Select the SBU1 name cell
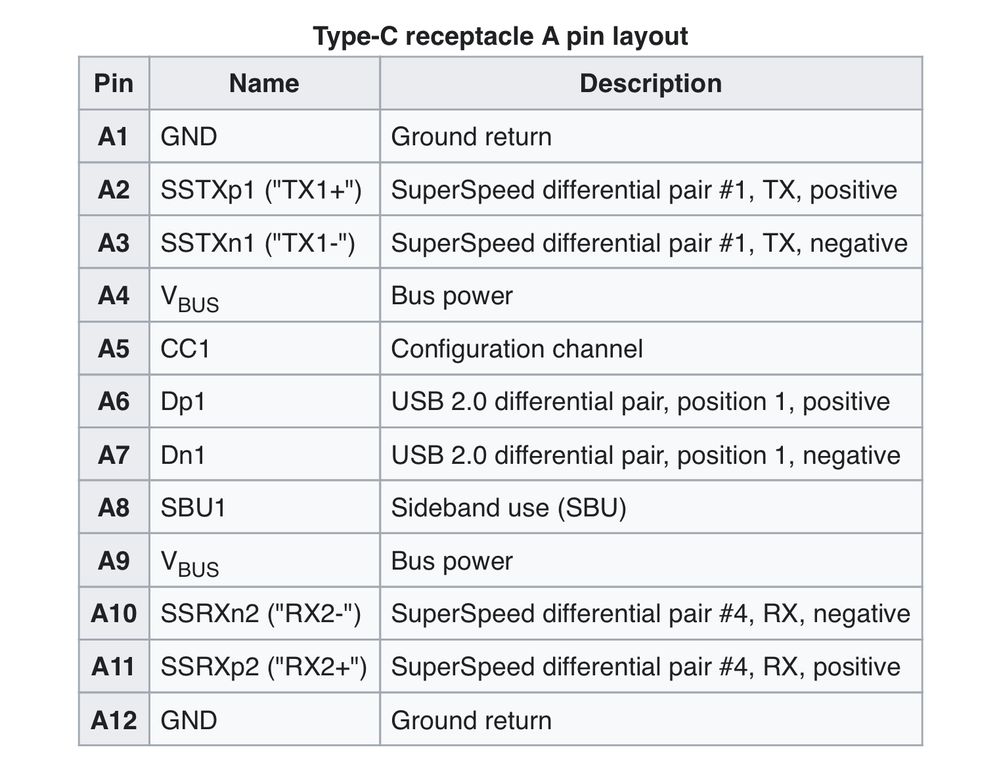This screenshot has height=776, width=999. (193, 508)
